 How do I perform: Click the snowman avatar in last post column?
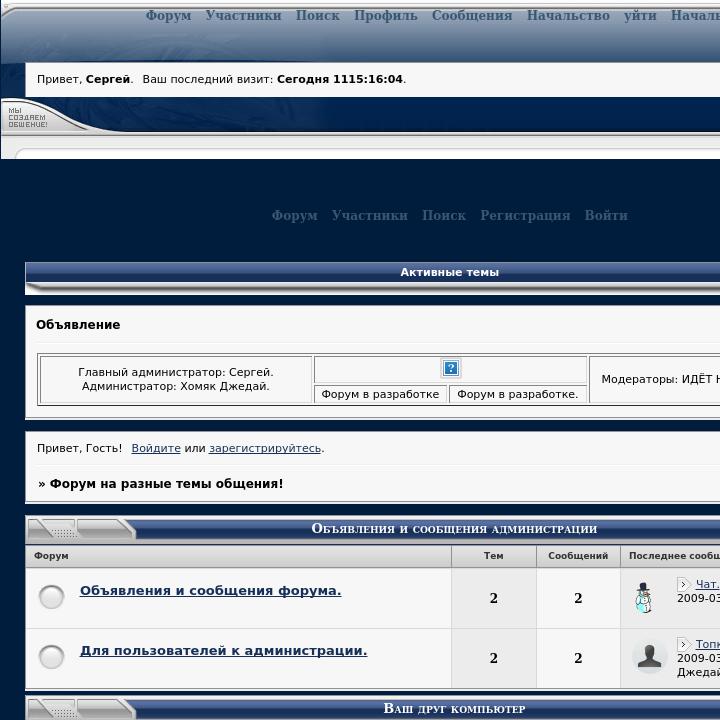tap(643, 598)
